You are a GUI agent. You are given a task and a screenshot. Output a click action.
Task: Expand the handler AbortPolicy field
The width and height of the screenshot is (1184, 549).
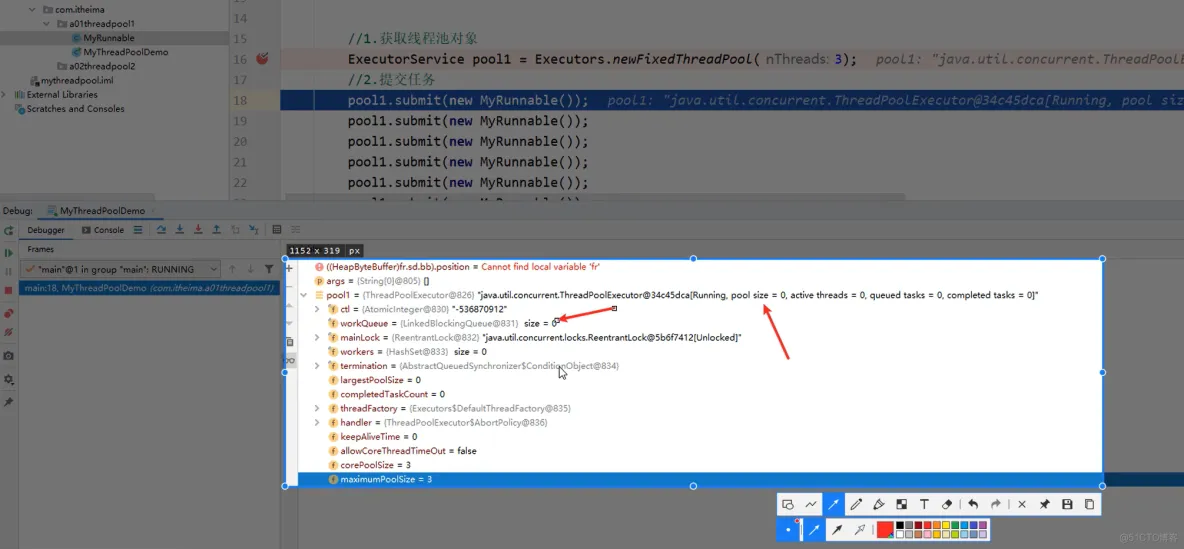tap(317, 422)
